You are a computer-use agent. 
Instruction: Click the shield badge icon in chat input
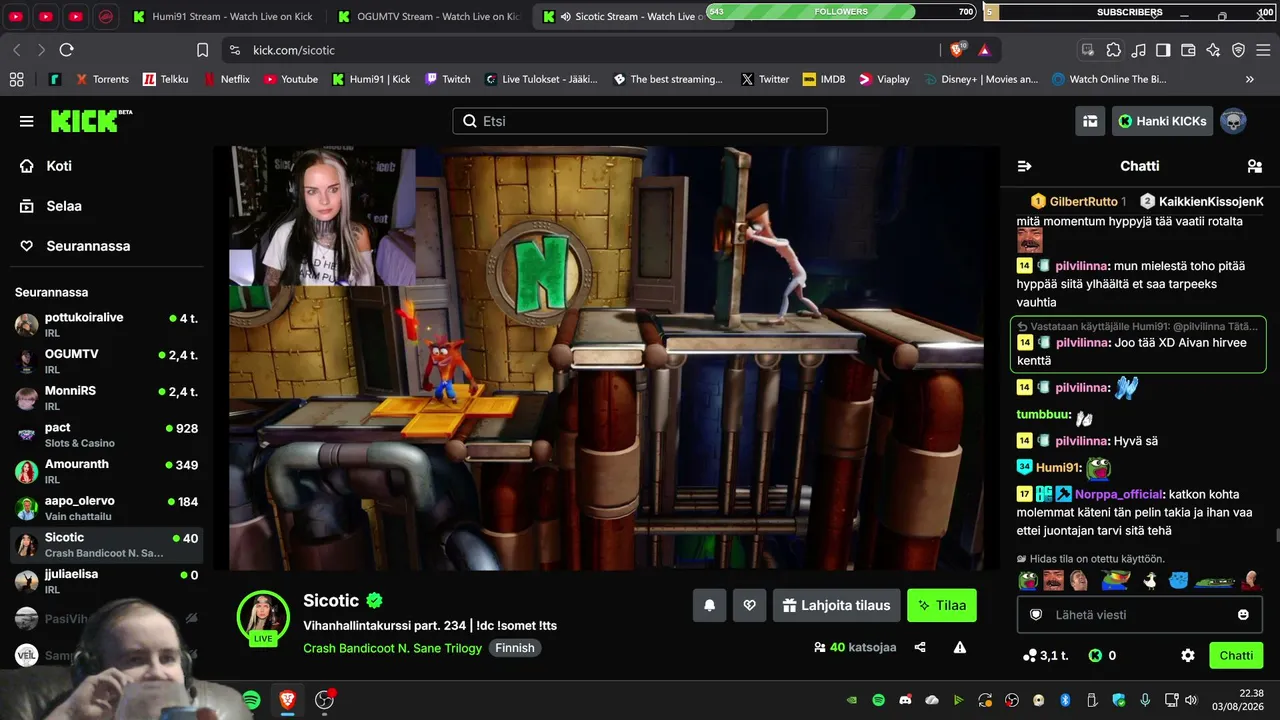1036,615
